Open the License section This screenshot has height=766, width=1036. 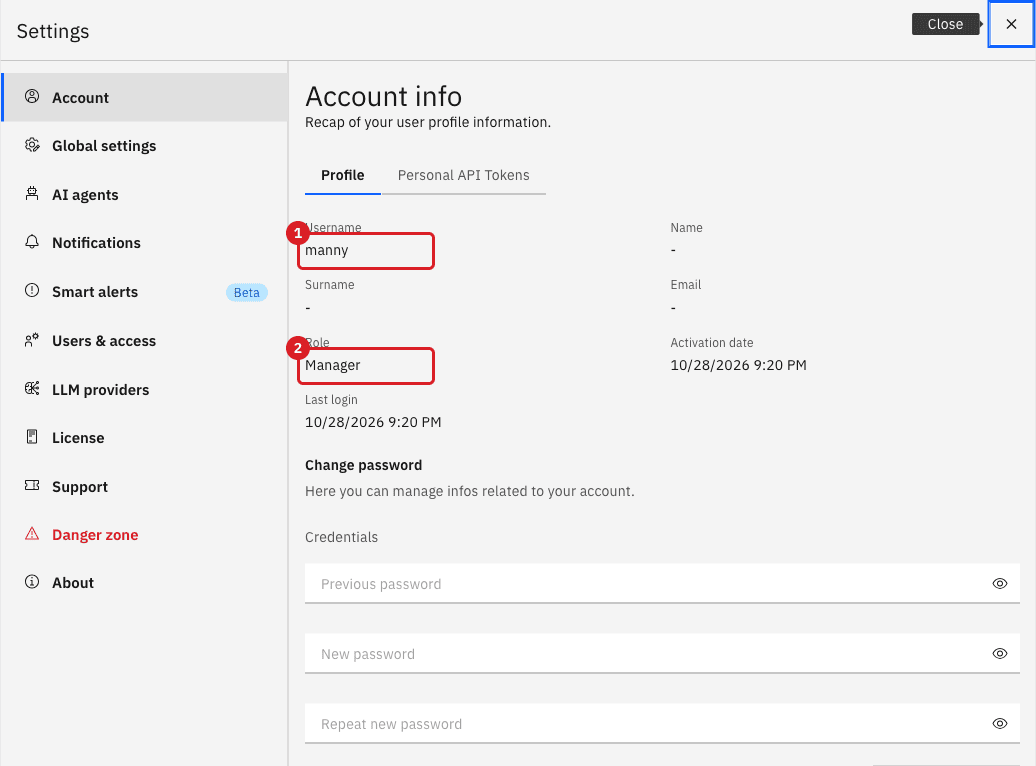tap(145, 438)
